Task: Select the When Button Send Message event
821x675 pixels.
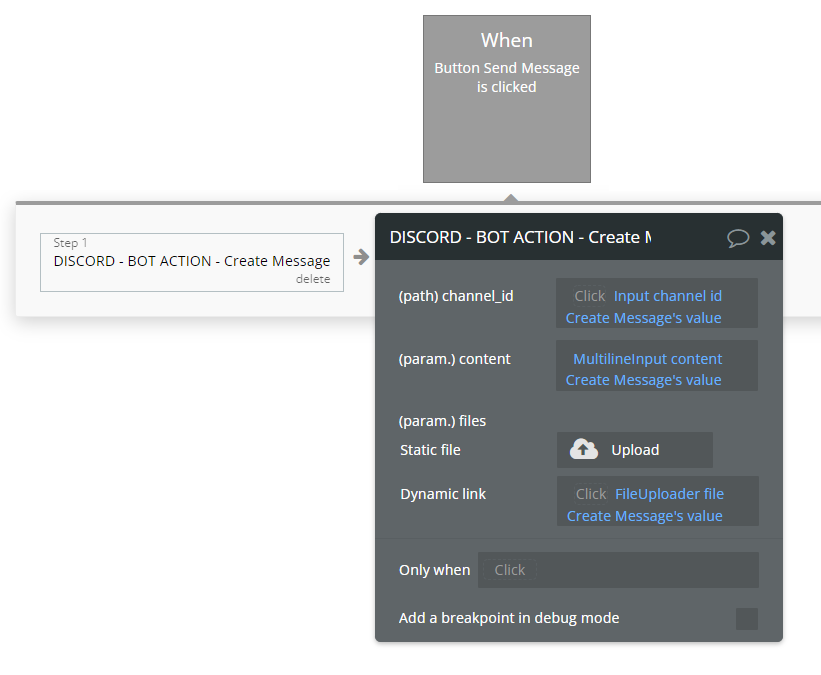Action: pos(507,99)
